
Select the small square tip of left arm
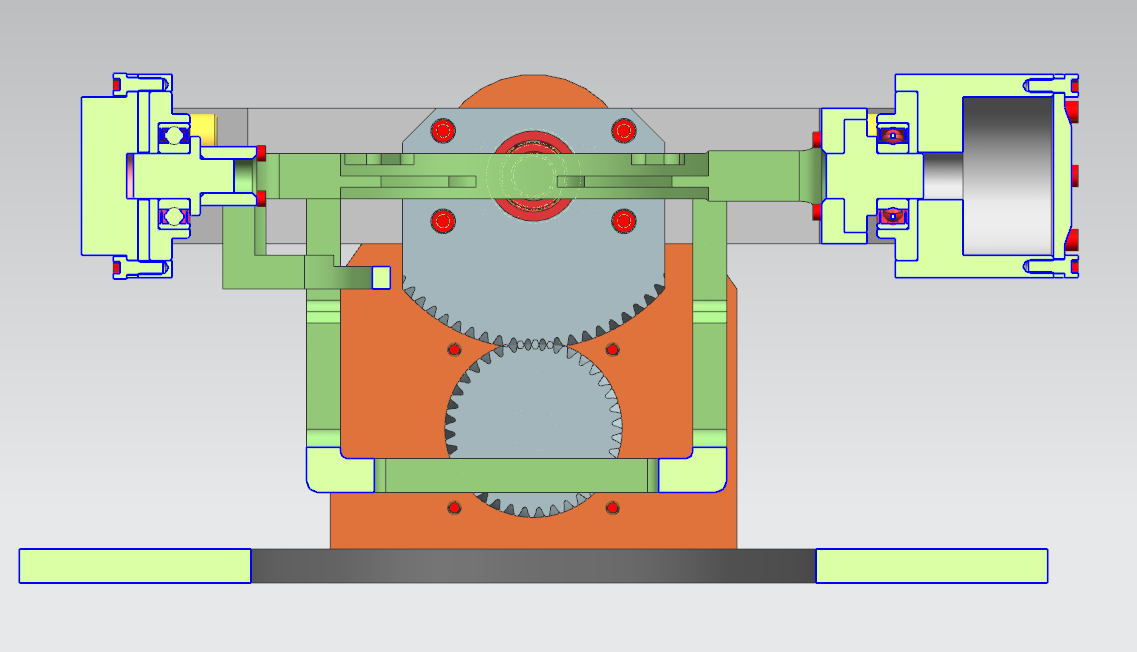click(x=381, y=277)
